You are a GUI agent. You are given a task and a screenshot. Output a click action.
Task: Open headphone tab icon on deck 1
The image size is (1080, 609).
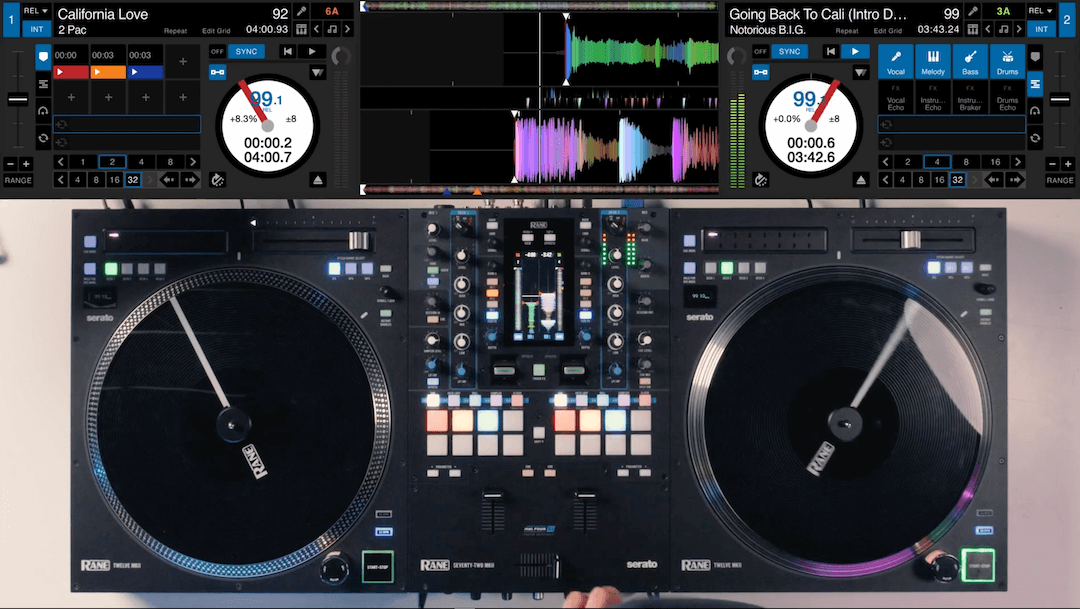[x=43, y=111]
